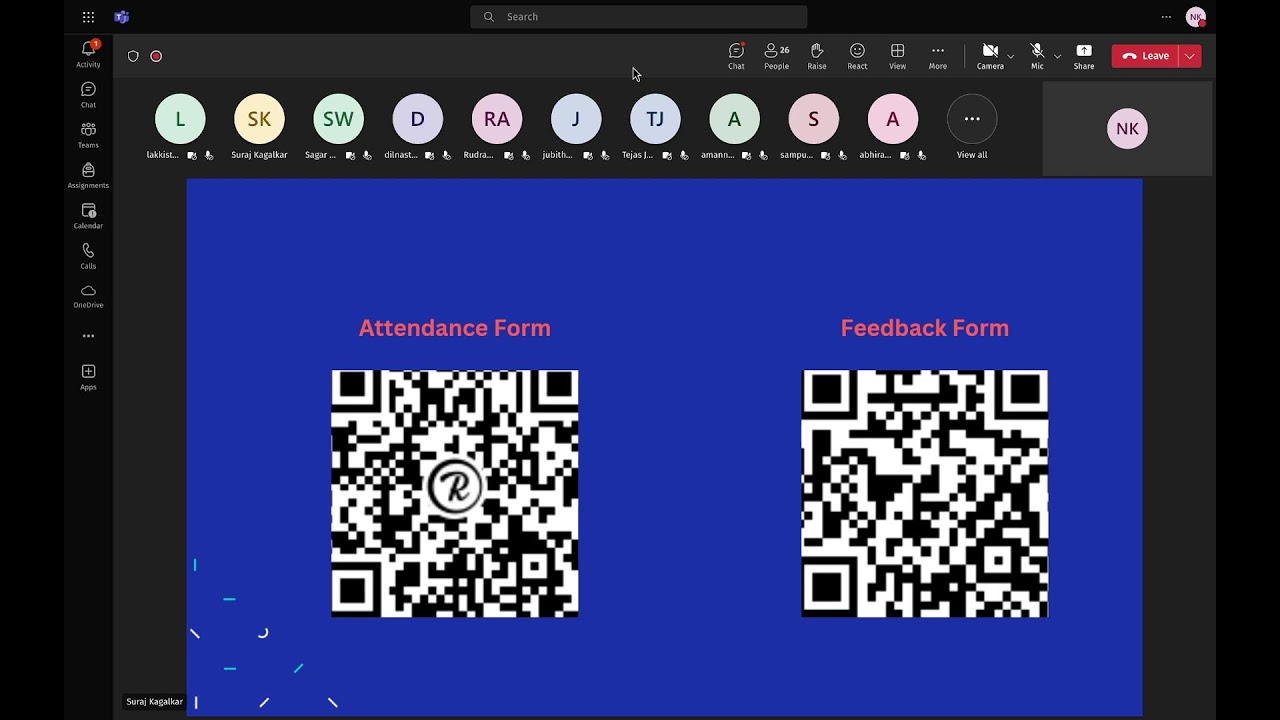Click the "Attendance Form" heading text

(x=455, y=328)
